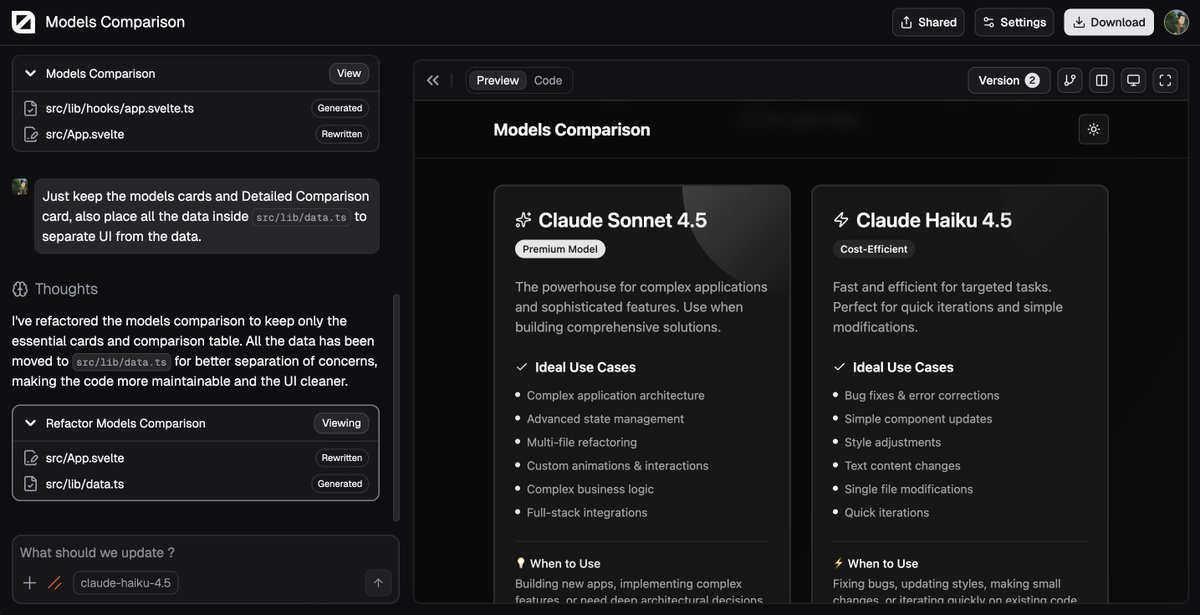Download the project
The width and height of the screenshot is (1200, 615).
(x=1108, y=22)
